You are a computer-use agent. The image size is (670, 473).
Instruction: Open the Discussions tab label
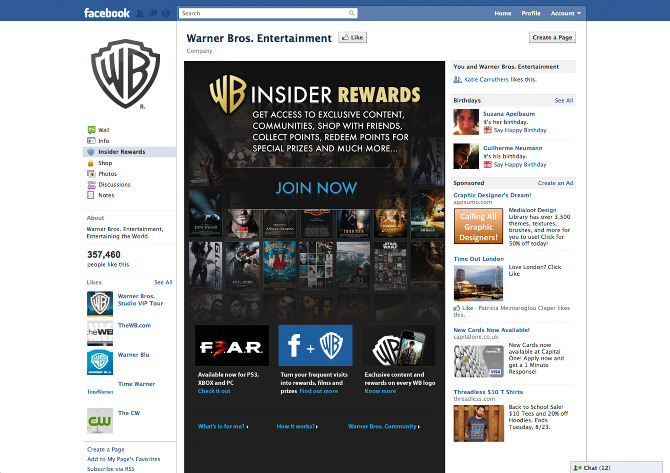(x=115, y=185)
